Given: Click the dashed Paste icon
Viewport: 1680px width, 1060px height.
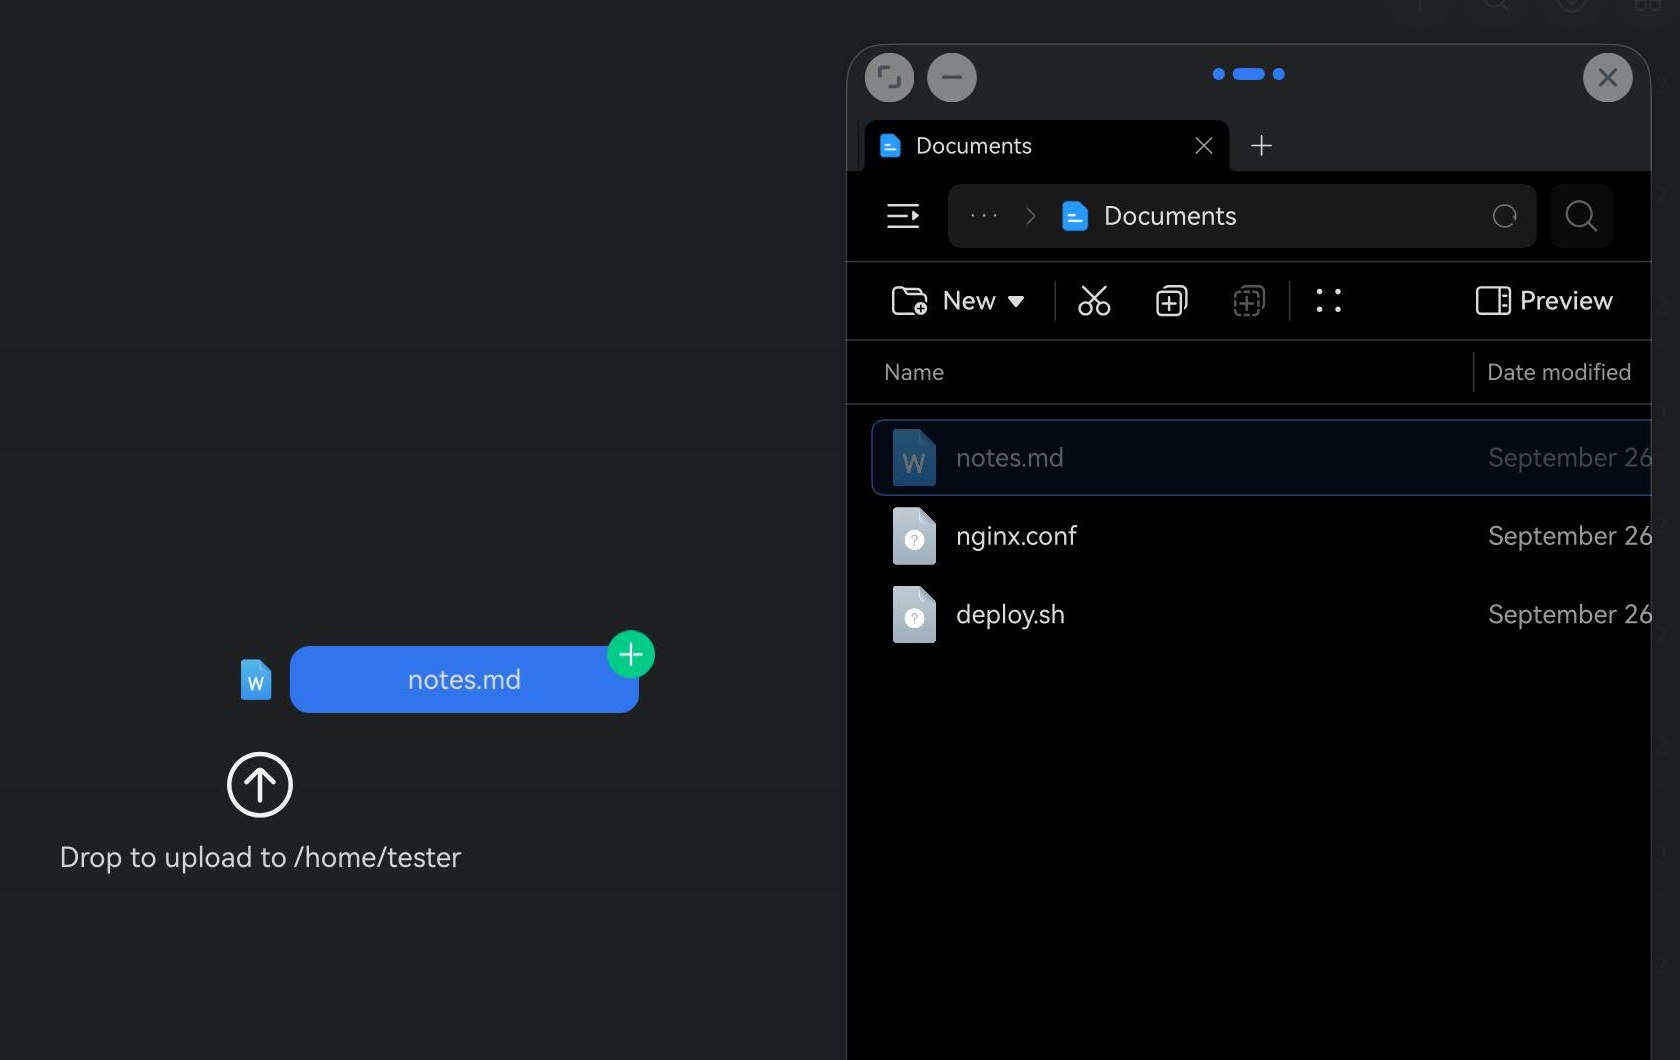Looking at the screenshot, I should coord(1249,301).
